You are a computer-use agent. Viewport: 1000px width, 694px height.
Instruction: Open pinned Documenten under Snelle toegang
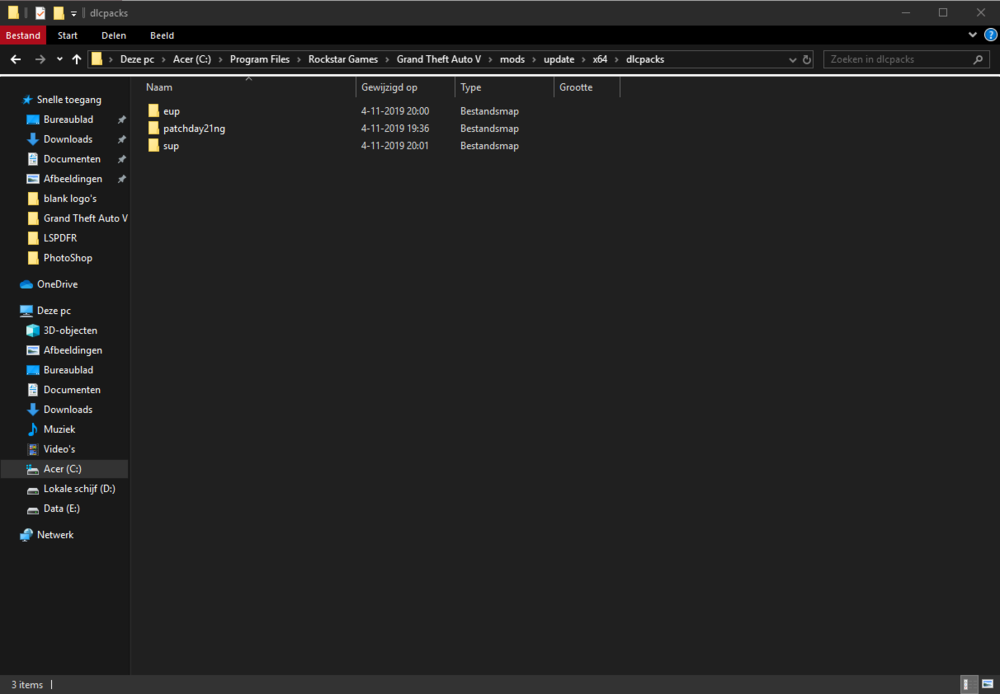[x=71, y=159]
